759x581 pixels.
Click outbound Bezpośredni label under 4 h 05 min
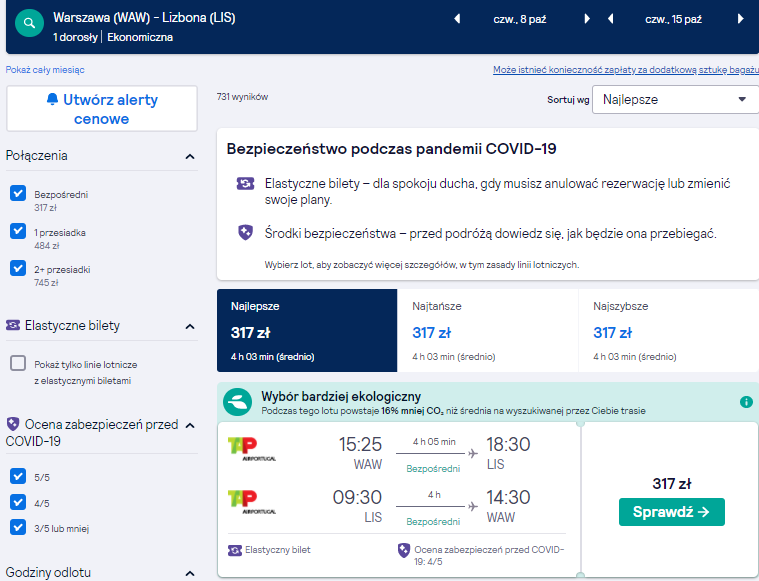pyautogui.click(x=433, y=469)
